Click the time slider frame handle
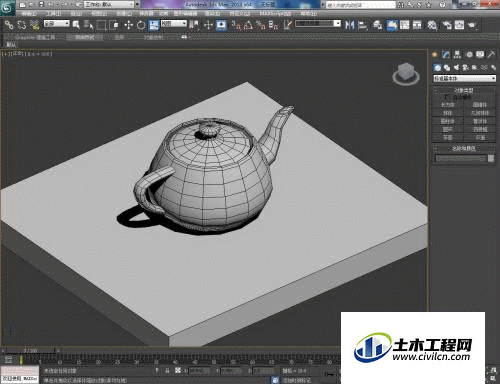The image size is (500, 384). tap(31, 350)
